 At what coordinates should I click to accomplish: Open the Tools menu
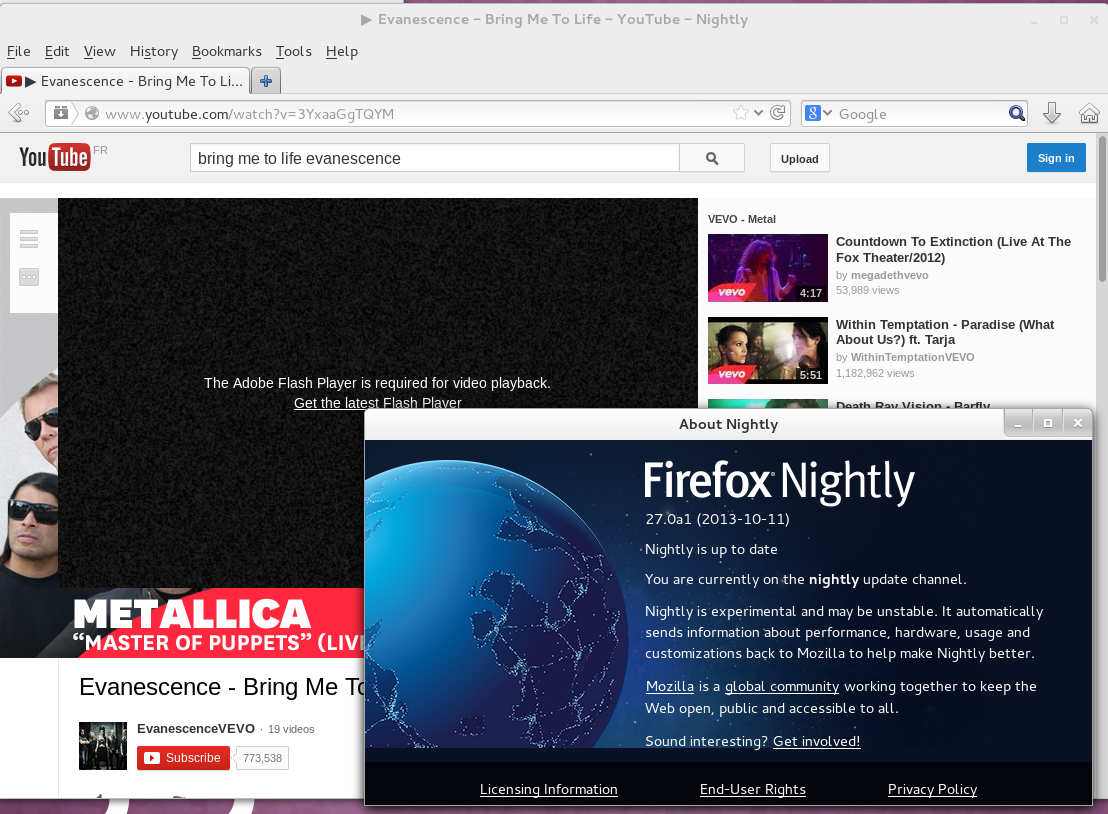(x=293, y=52)
